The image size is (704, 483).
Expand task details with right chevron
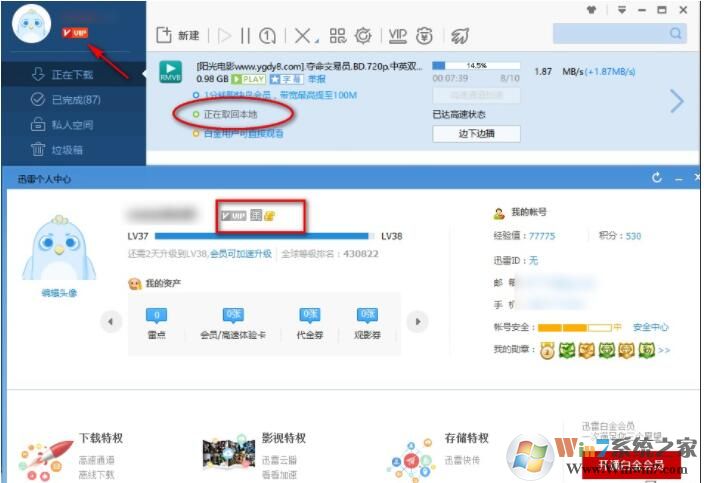tap(677, 101)
